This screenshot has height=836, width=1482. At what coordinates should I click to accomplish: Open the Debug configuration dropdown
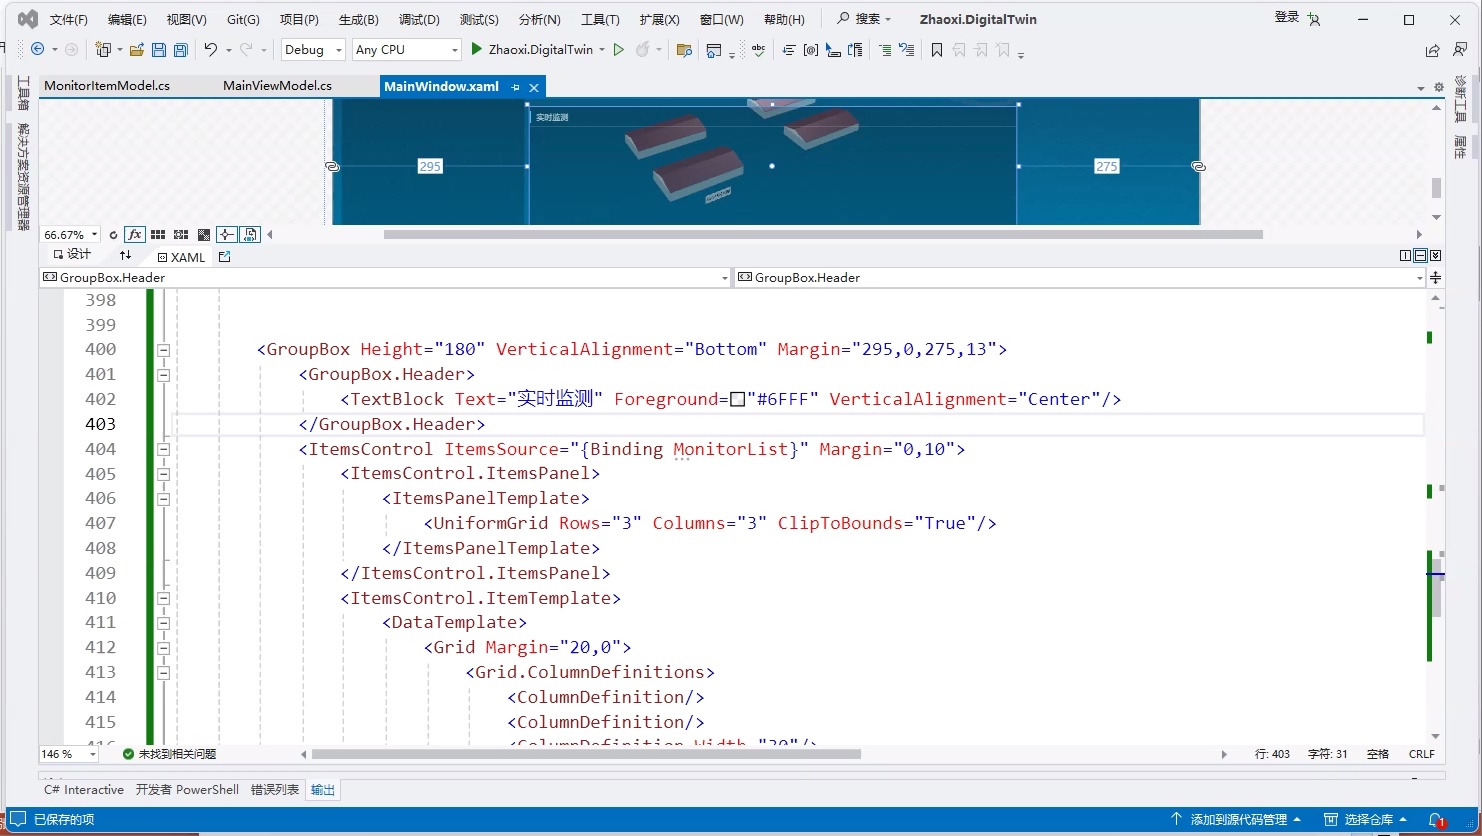(x=313, y=50)
